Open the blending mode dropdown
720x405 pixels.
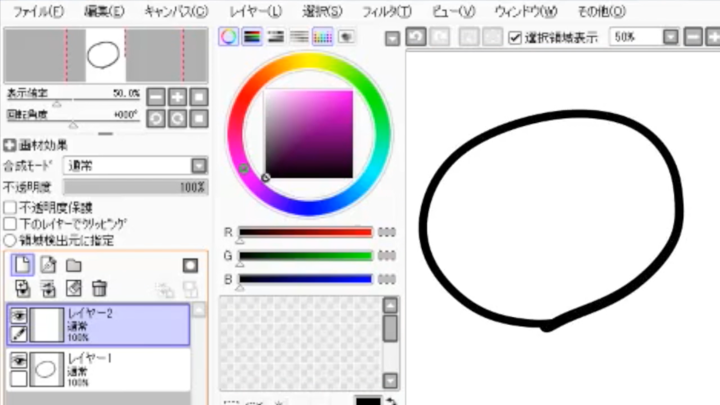199,166
